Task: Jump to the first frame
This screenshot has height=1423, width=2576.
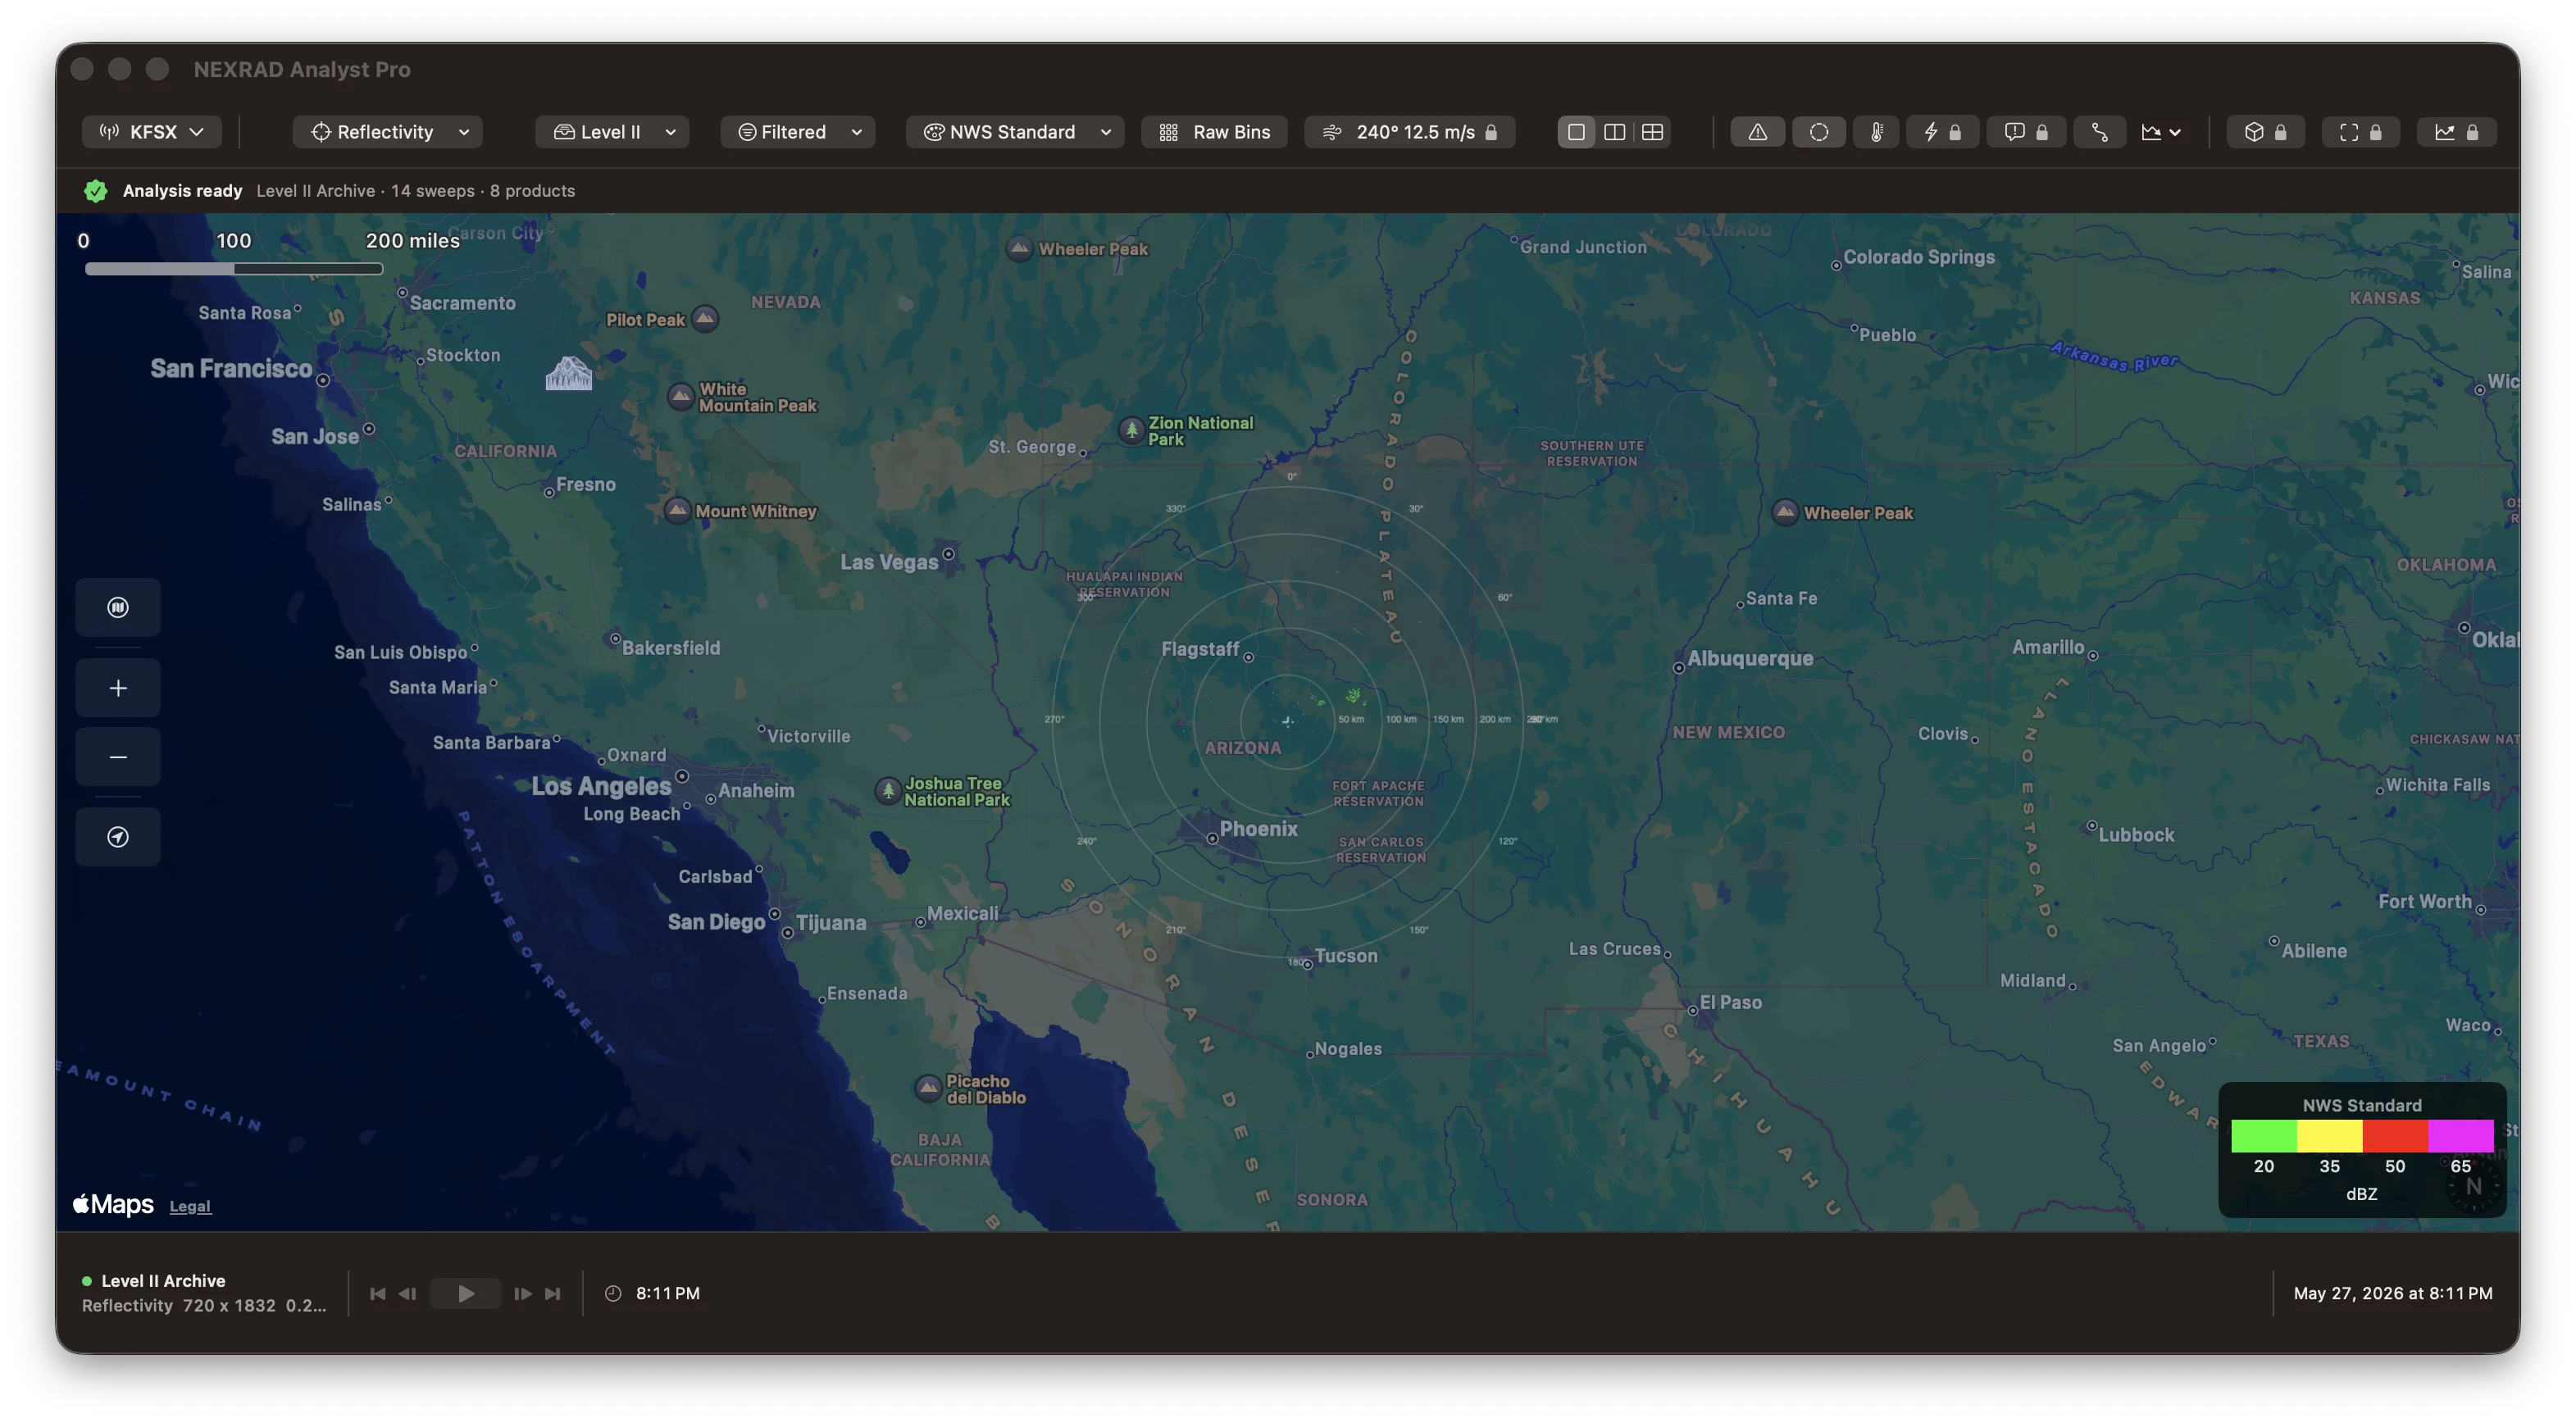Action: pyautogui.click(x=377, y=1293)
